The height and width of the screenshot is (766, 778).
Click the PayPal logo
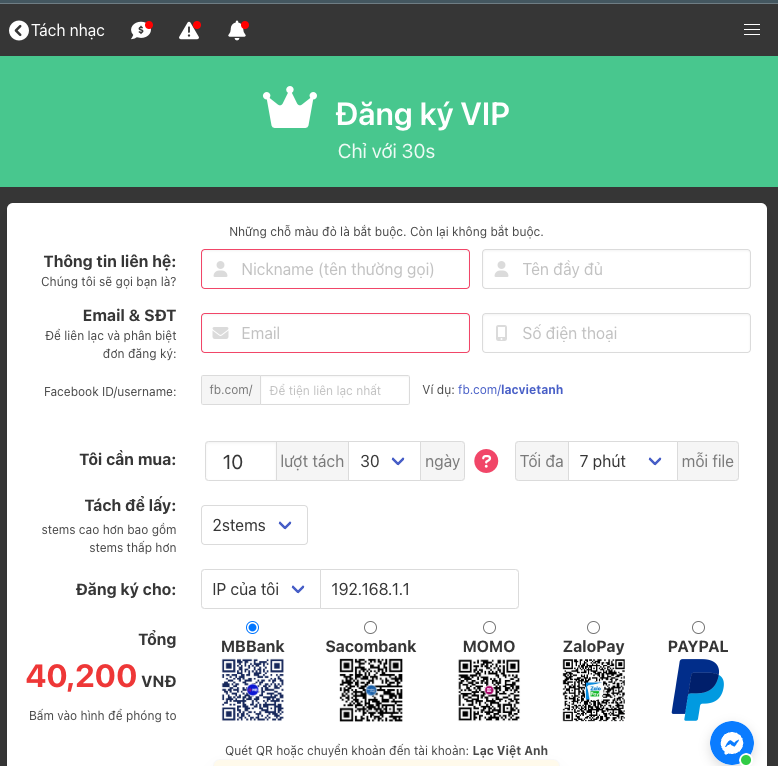pyautogui.click(x=698, y=690)
